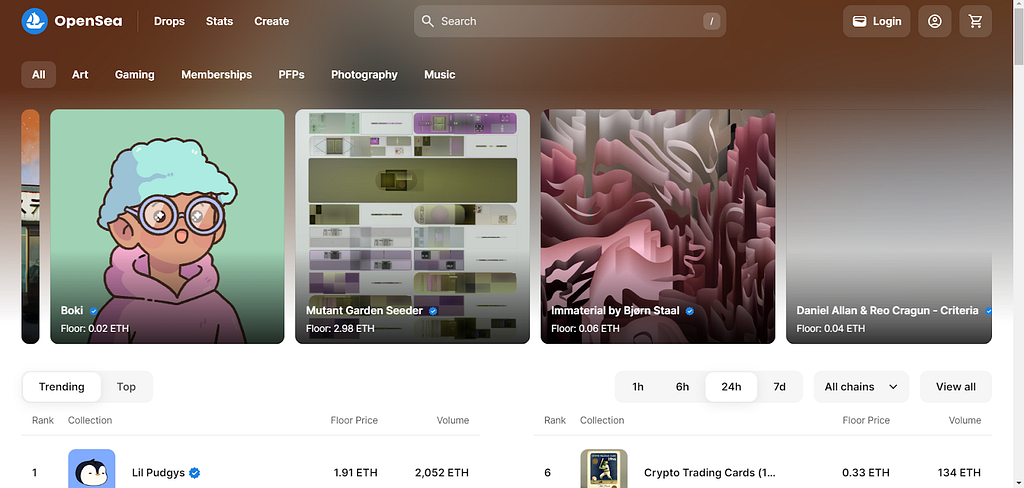Image resolution: width=1024 pixels, height=488 pixels.
Task: Select the Art category tab
Action: (x=80, y=74)
